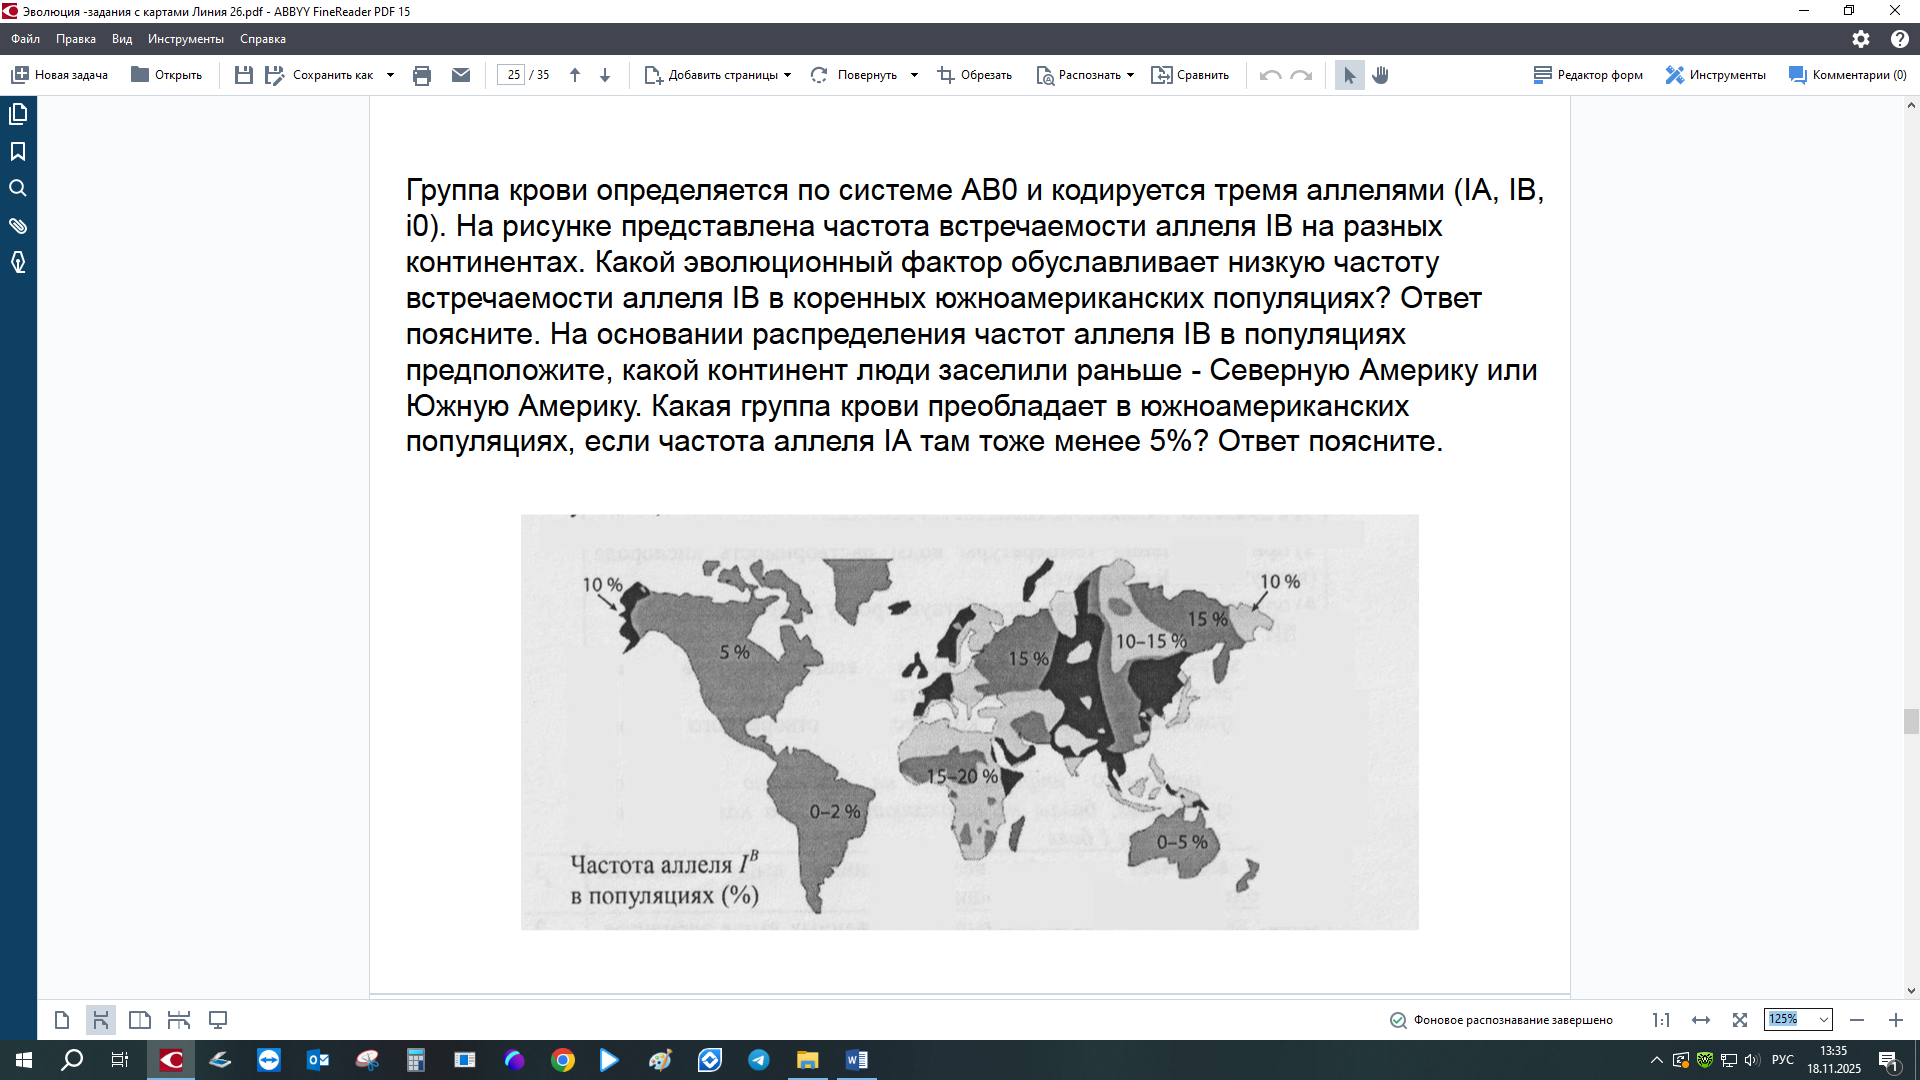Open the Правка menu
This screenshot has width=1920, height=1080.
(76, 39)
